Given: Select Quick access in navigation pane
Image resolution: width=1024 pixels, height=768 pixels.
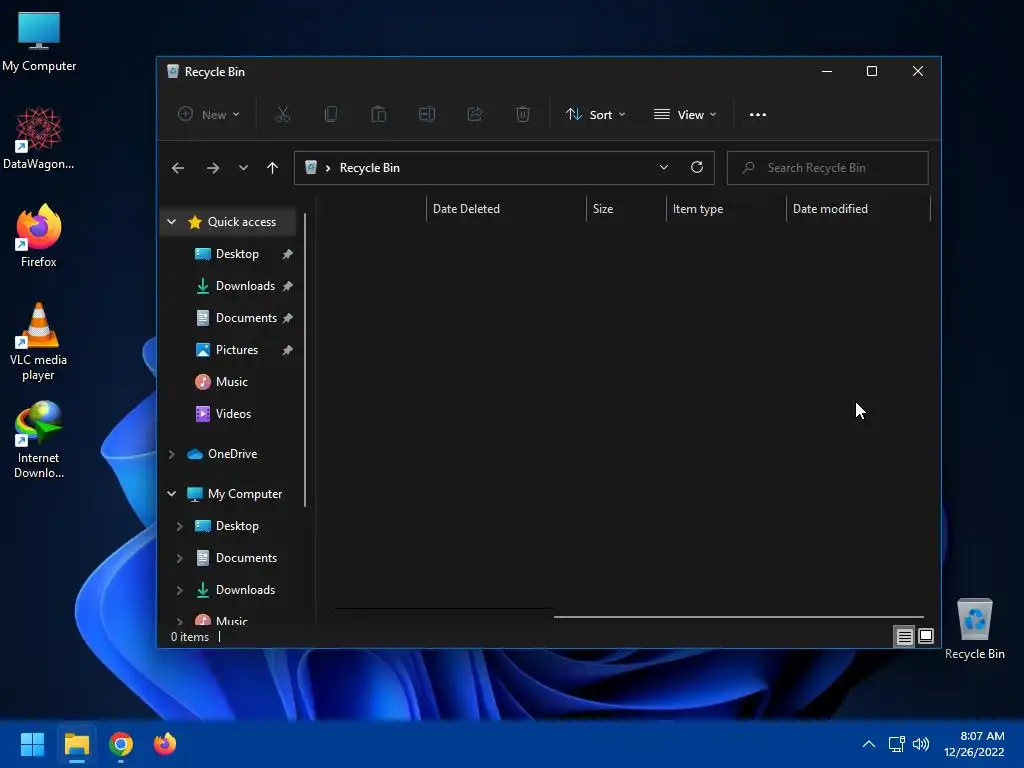Looking at the screenshot, I should click(x=242, y=222).
